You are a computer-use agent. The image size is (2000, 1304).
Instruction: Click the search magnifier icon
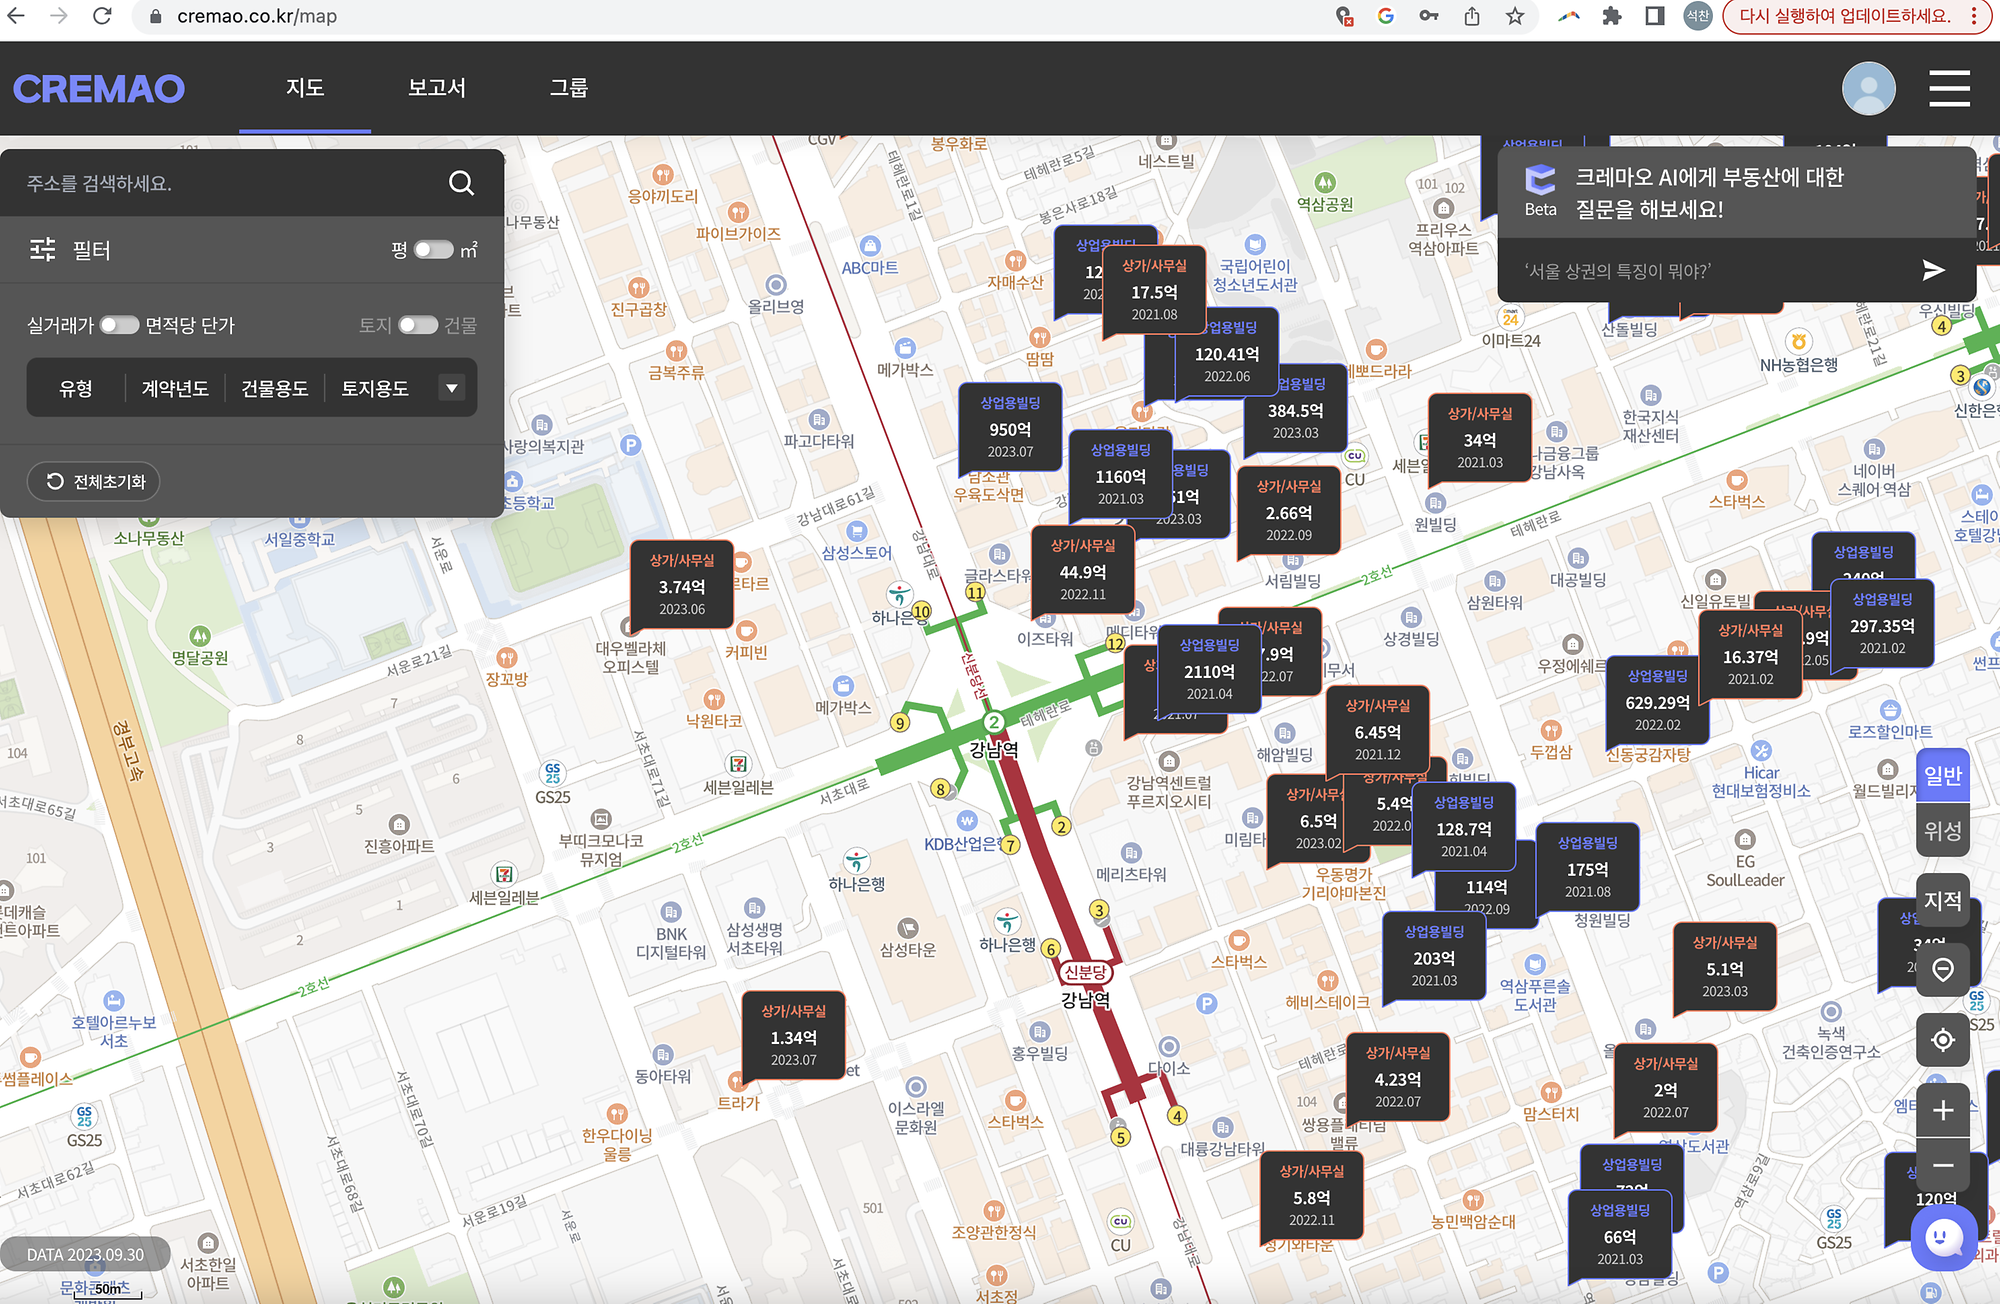pos(461,183)
